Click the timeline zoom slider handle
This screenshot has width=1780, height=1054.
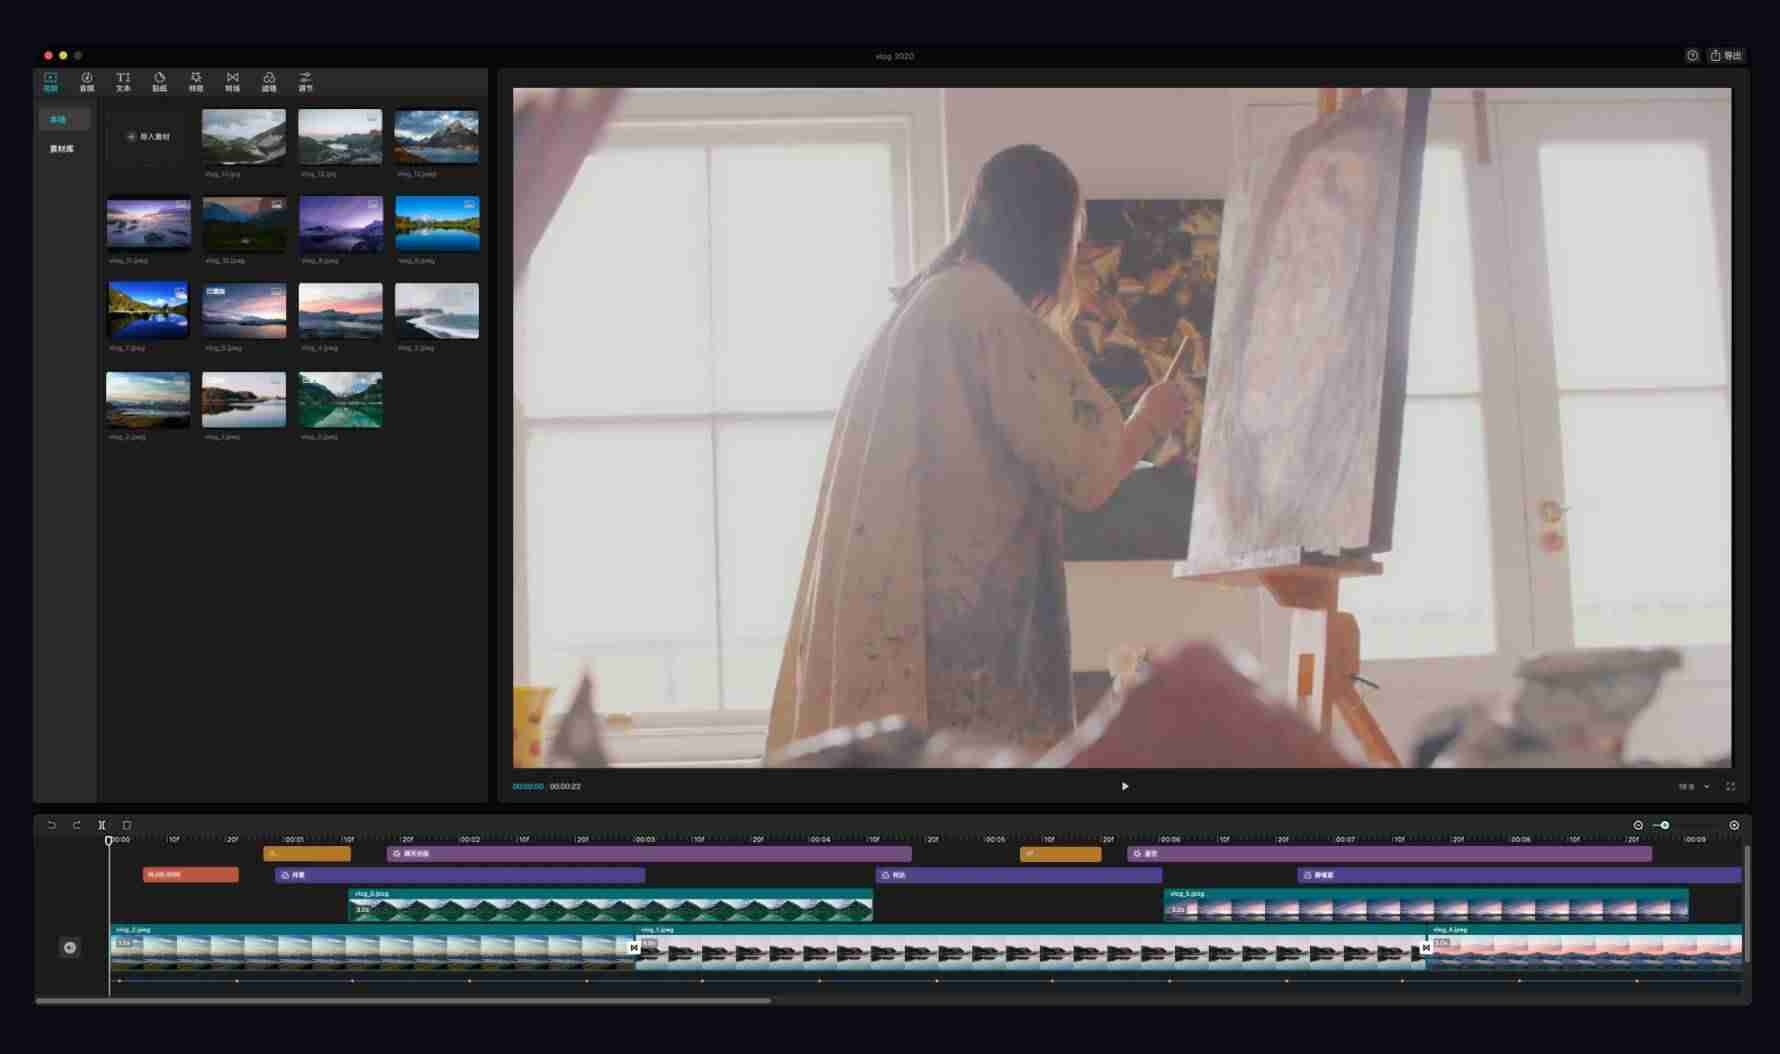pos(1665,825)
